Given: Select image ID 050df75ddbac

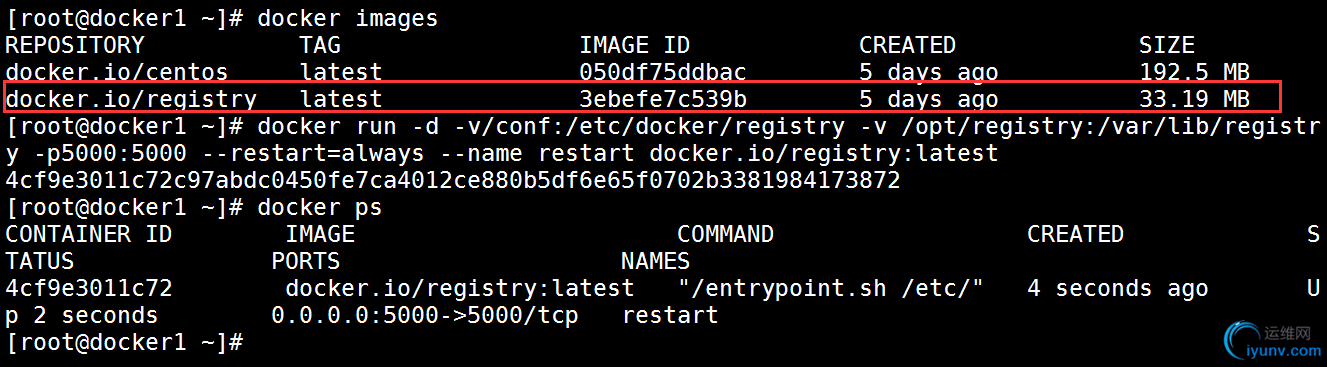Looking at the screenshot, I should point(663,72).
